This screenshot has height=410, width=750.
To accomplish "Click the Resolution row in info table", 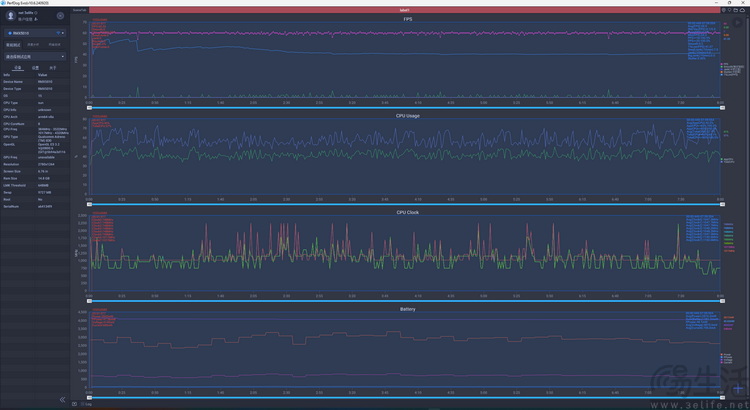I will coord(35,164).
